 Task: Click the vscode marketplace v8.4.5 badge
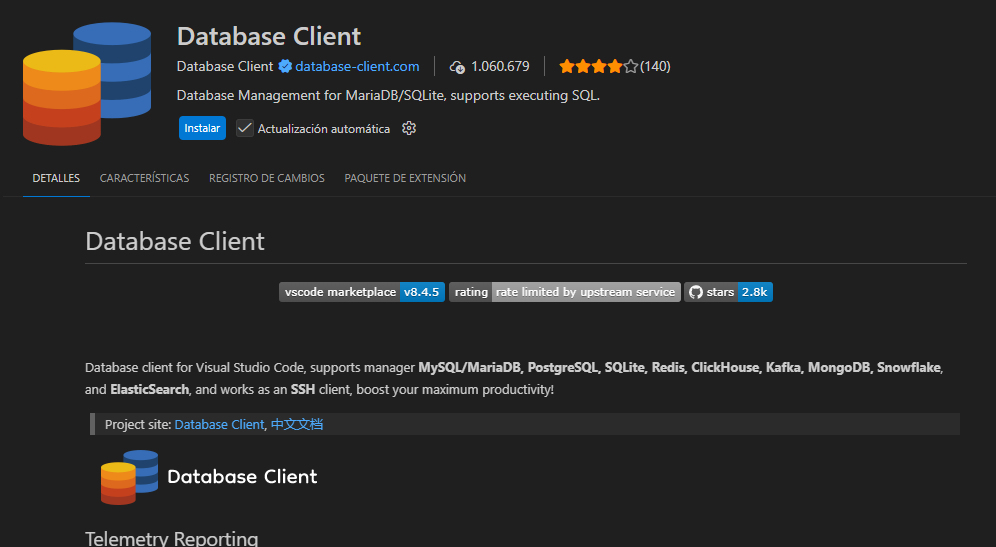(361, 292)
